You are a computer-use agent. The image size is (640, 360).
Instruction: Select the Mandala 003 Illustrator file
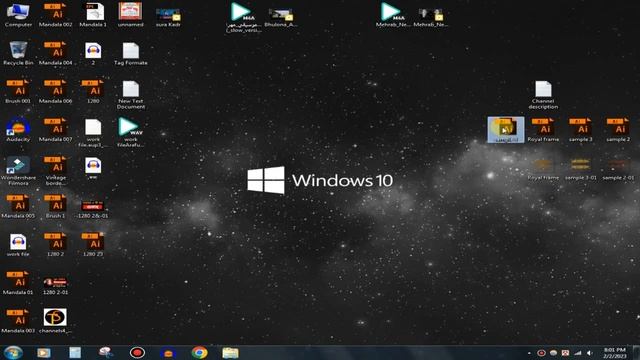pyautogui.click(x=18, y=321)
